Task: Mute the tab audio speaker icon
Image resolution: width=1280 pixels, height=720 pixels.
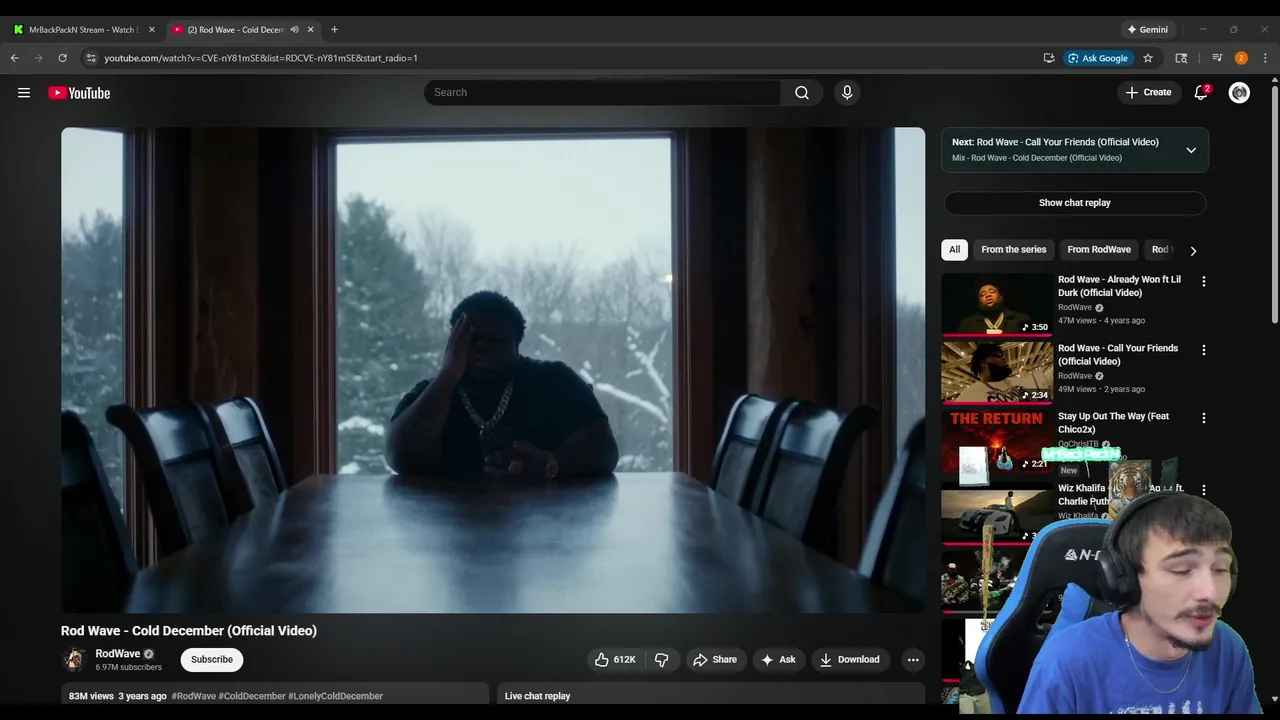Action: click(294, 30)
